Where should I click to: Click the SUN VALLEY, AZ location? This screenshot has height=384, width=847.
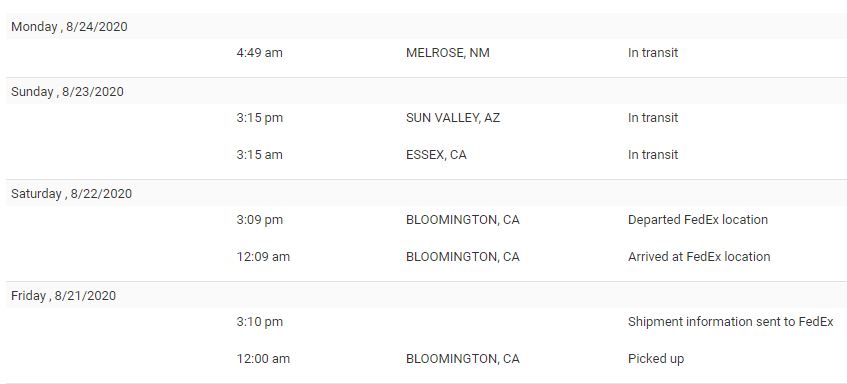pos(453,118)
